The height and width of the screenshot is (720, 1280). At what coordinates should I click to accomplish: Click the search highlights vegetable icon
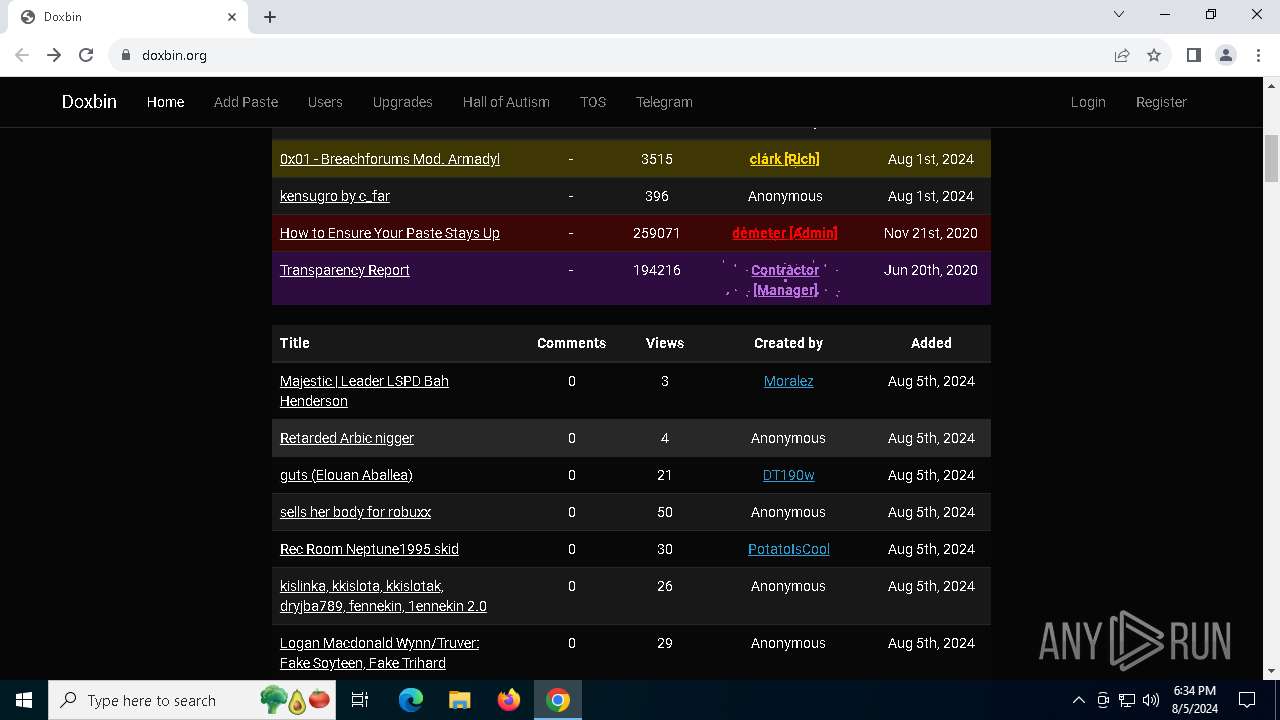(x=295, y=699)
